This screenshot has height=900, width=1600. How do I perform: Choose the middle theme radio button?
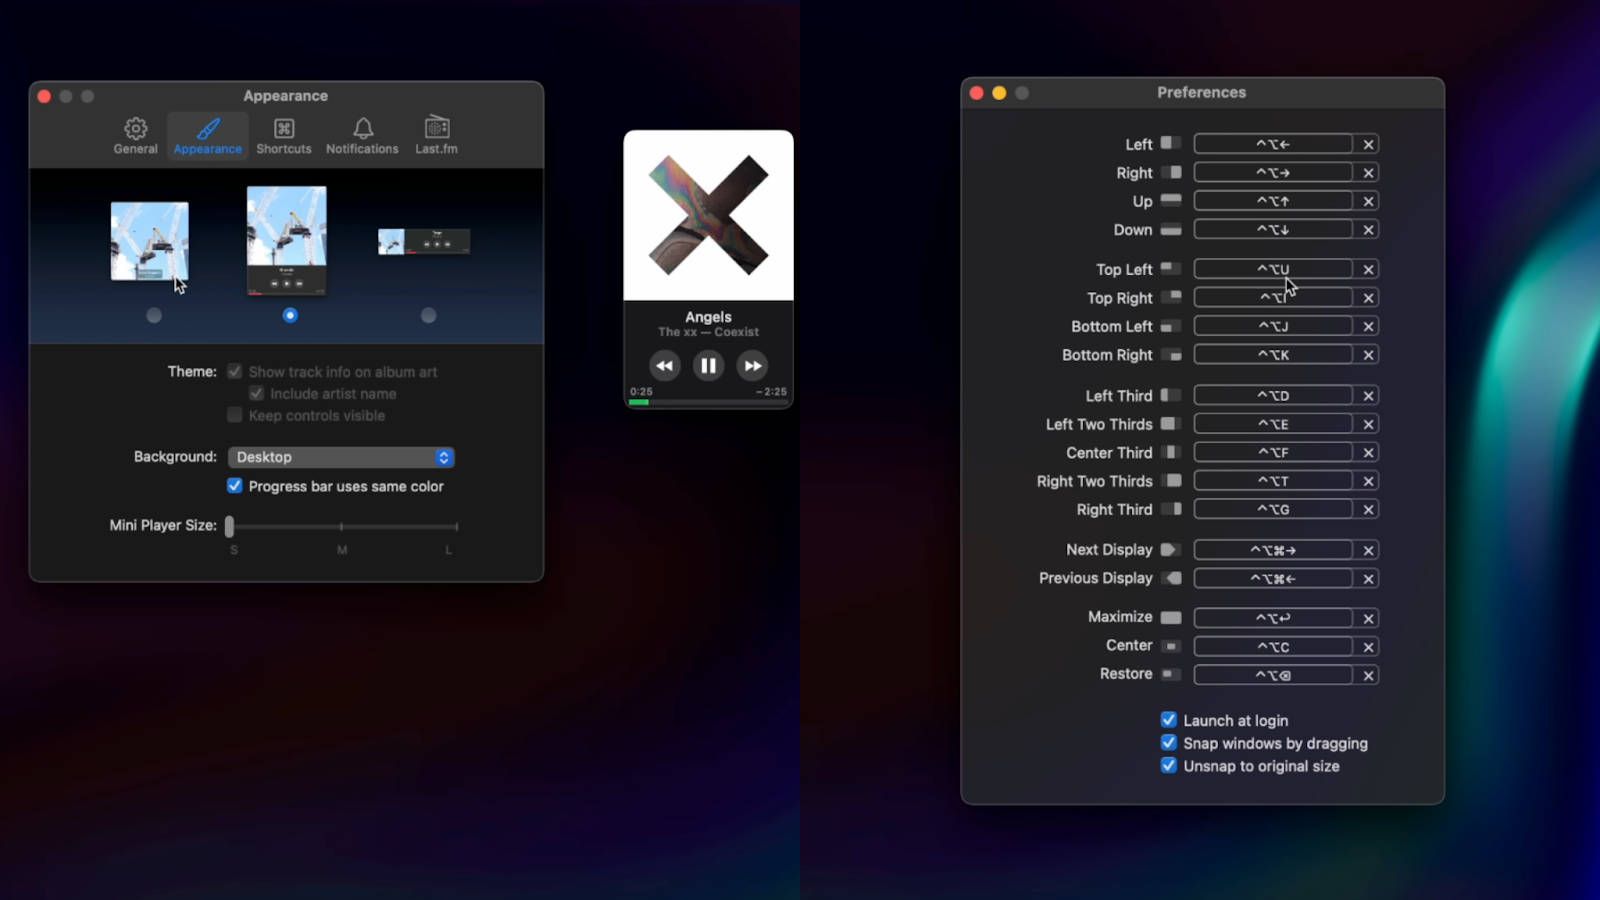[x=290, y=315]
